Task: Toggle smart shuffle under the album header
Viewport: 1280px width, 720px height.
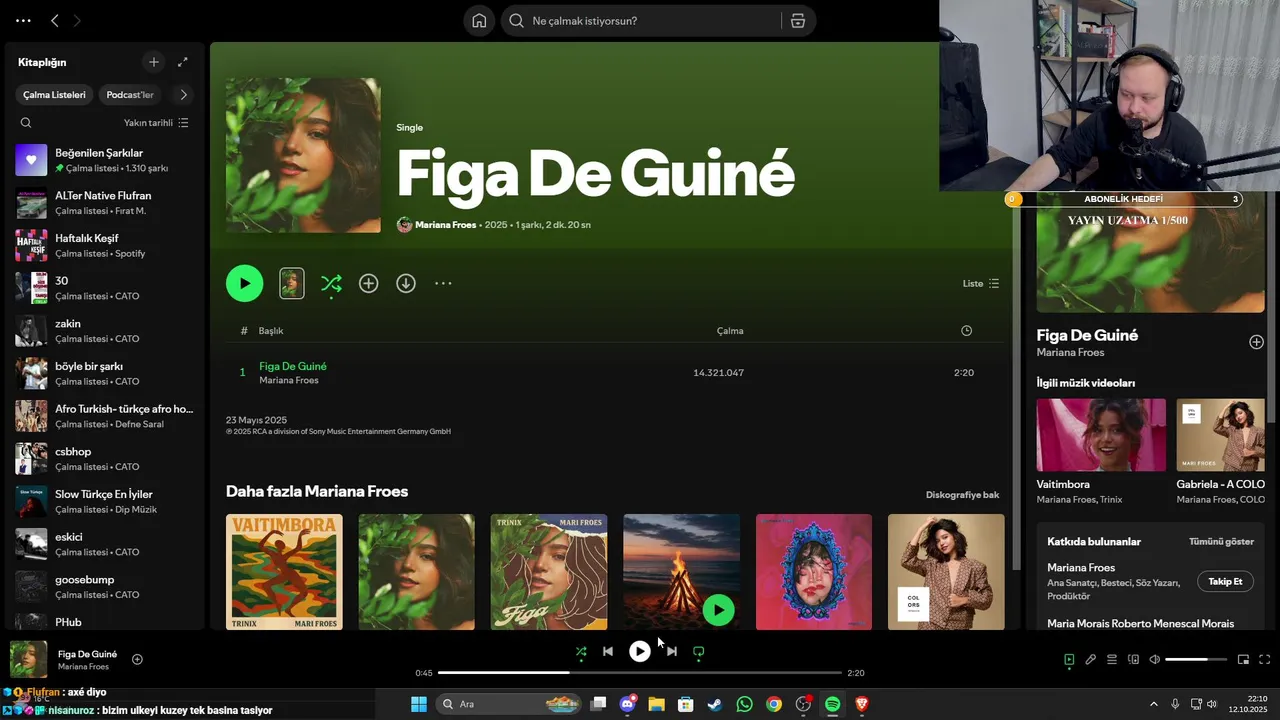Action: 331,284
